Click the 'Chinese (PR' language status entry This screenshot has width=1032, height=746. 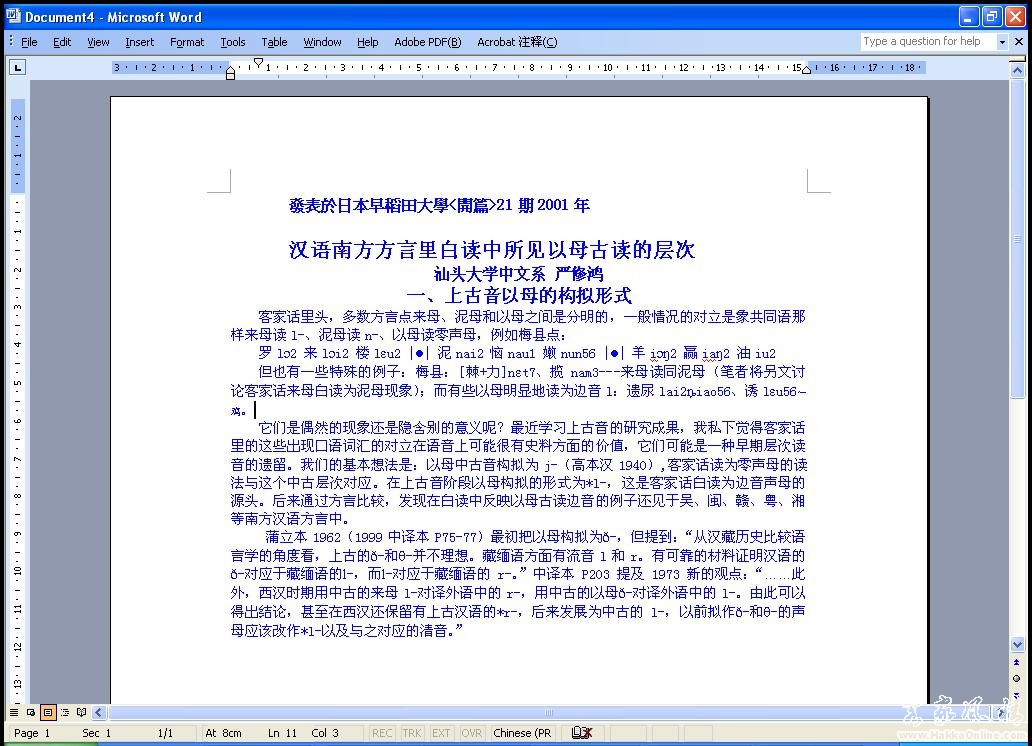click(x=523, y=733)
